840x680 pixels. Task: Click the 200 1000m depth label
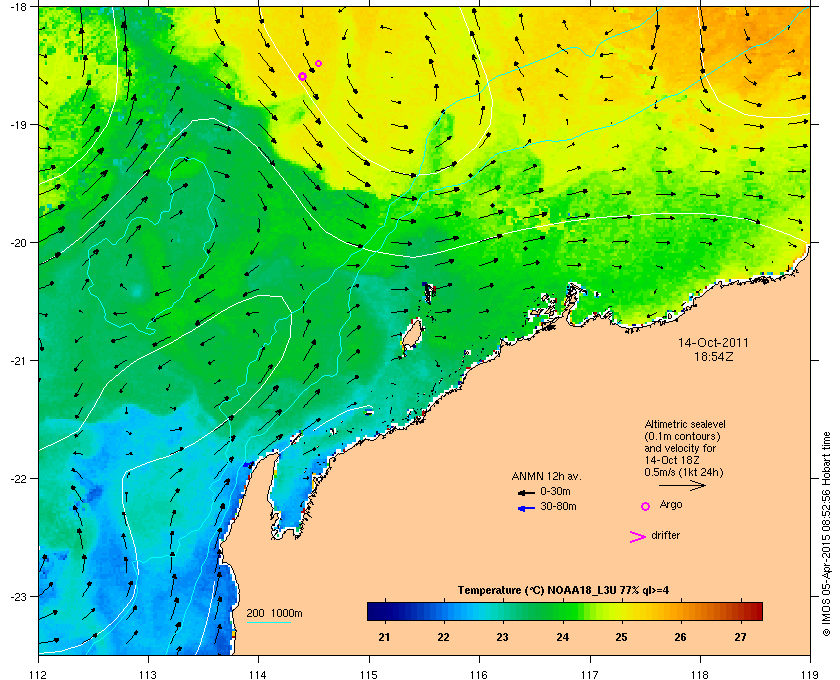274,614
